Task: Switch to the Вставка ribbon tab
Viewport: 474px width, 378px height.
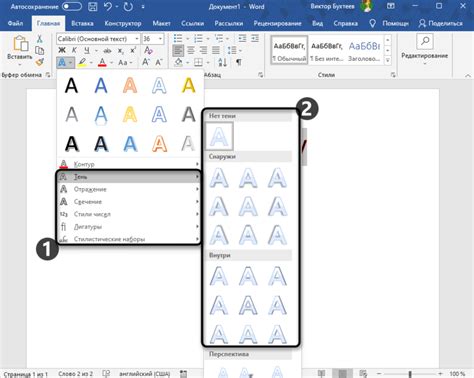Action: click(x=82, y=23)
